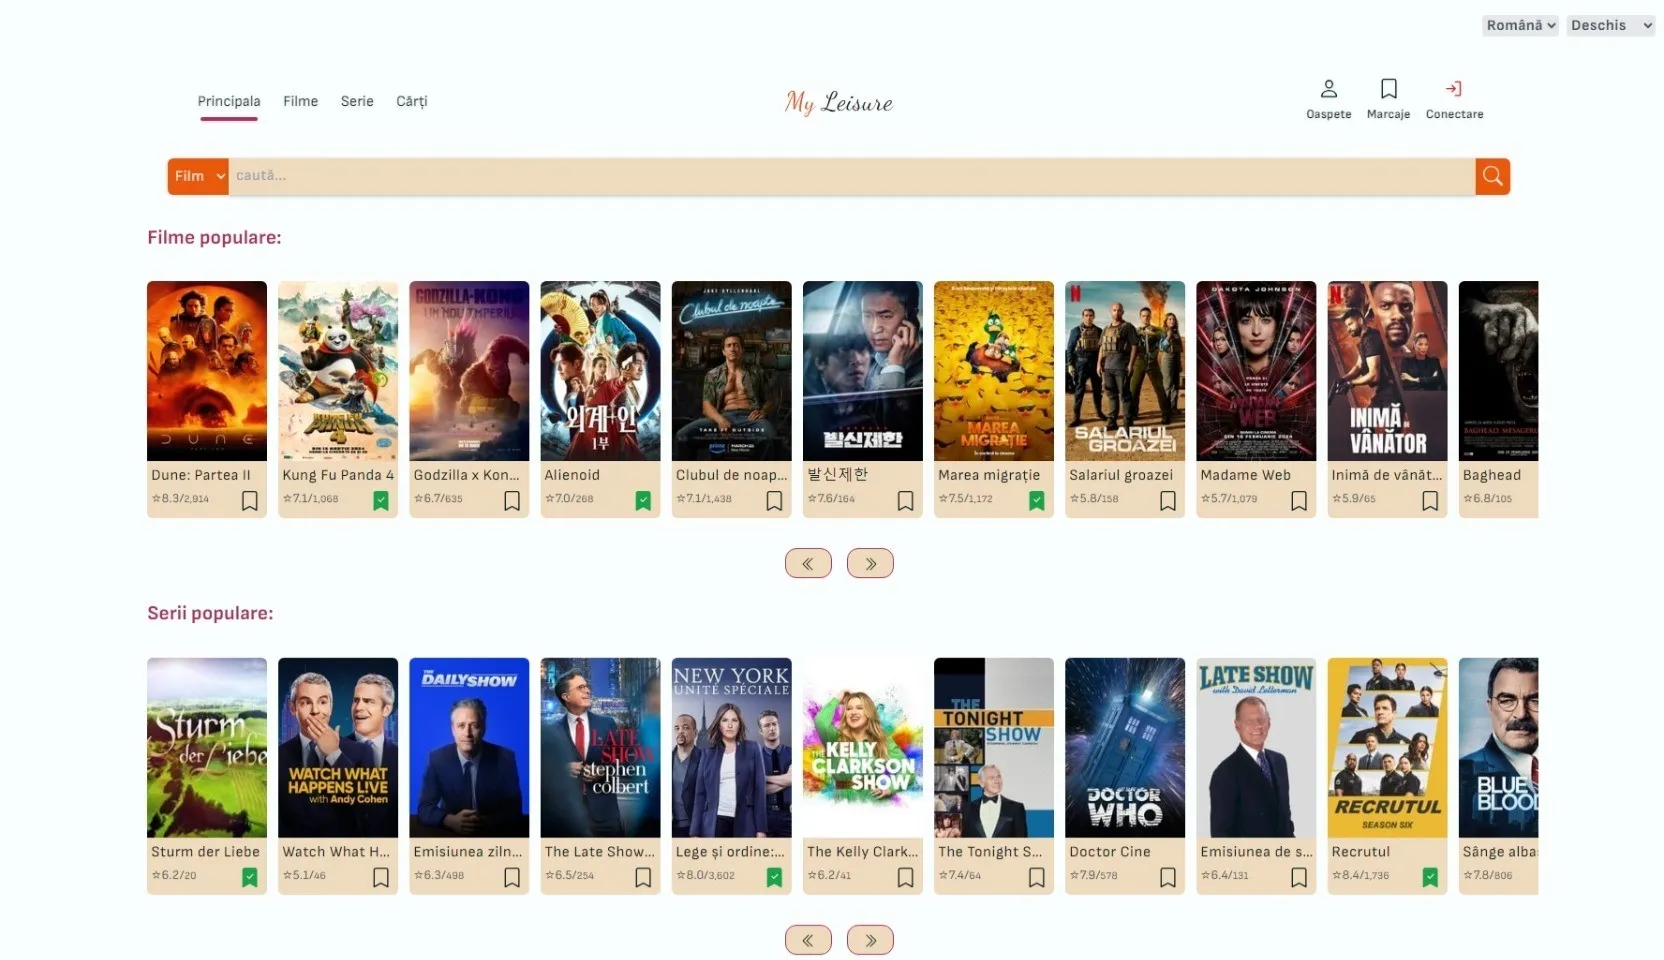The image size is (1664, 960).
Task: Click the 8.4/1,736 rating of Recrutul
Action: point(1360,875)
